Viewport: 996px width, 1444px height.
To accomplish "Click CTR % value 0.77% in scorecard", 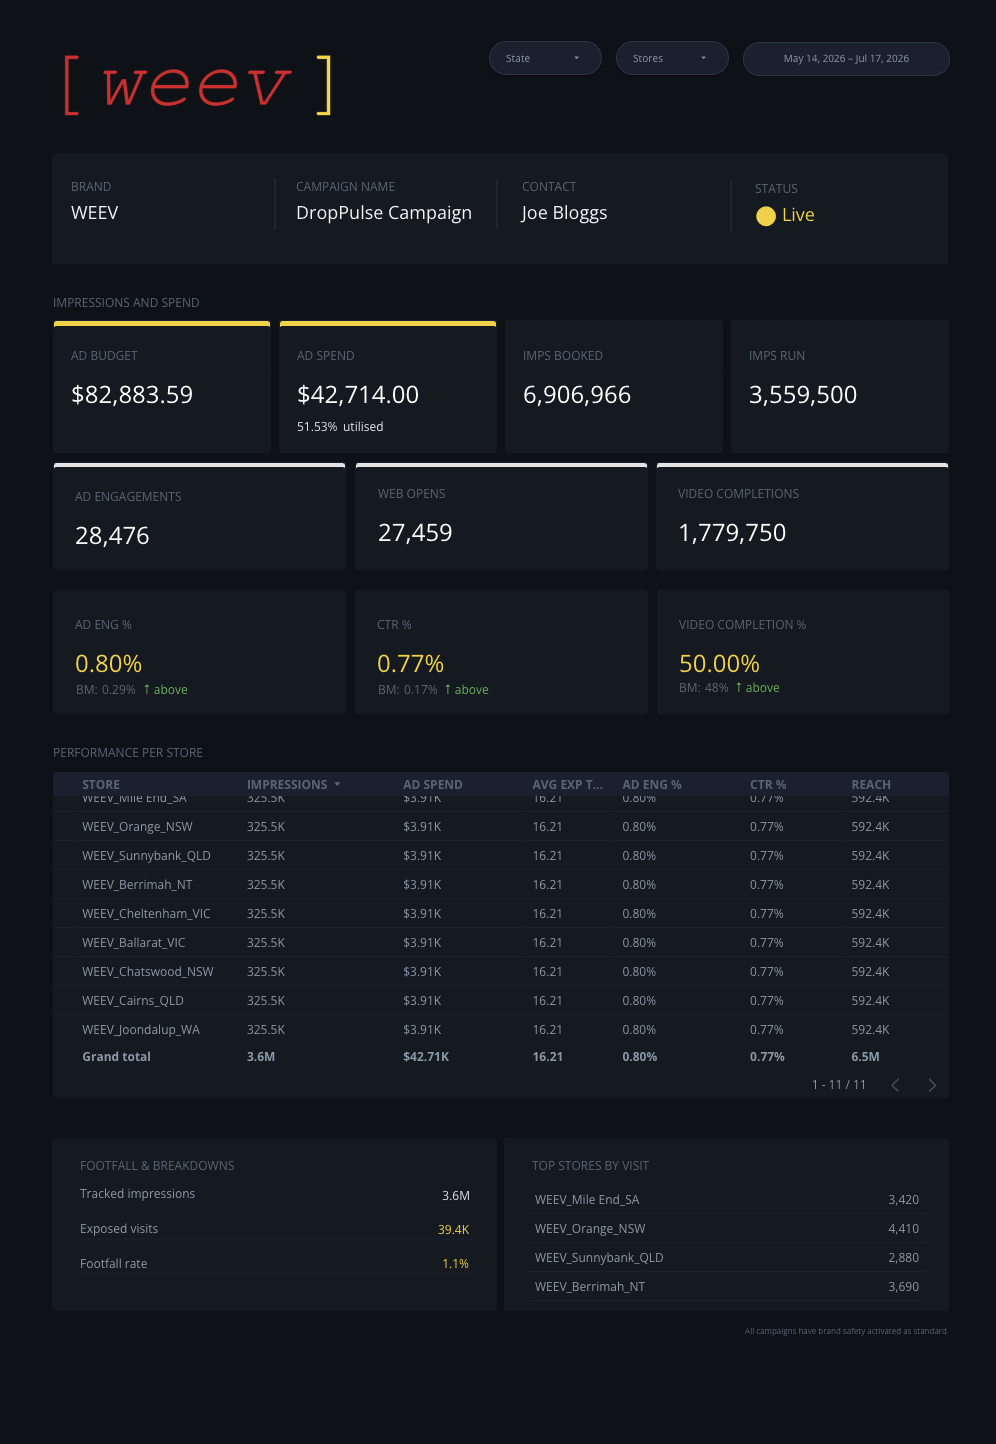I will point(411,664).
